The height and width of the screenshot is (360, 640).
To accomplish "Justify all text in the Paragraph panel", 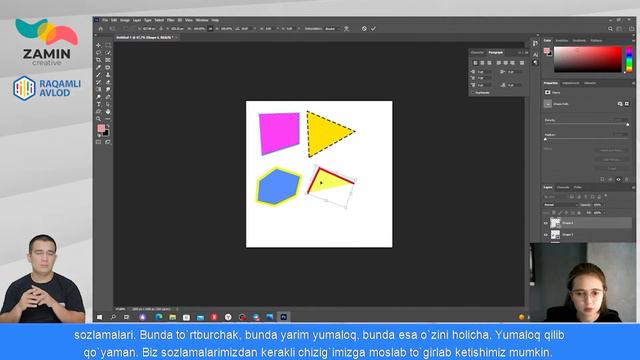I will tap(522, 63).
